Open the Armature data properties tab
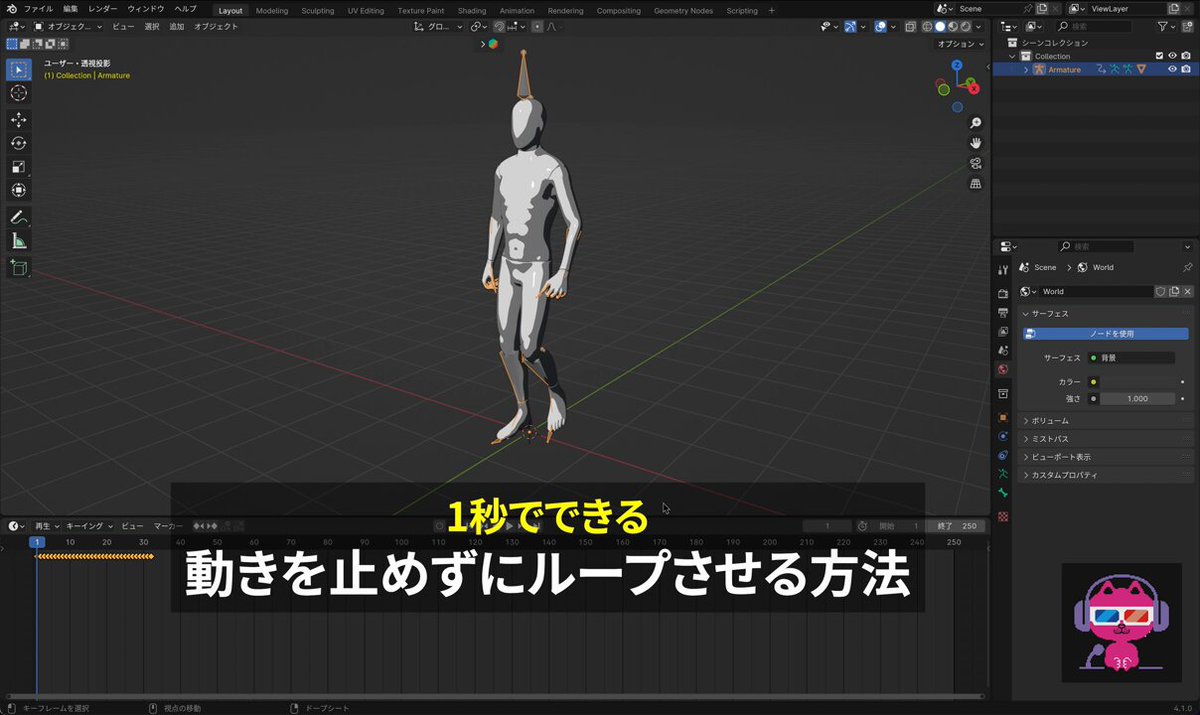The width and height of the screenshot is (1200, 715). click(1003, 473)
